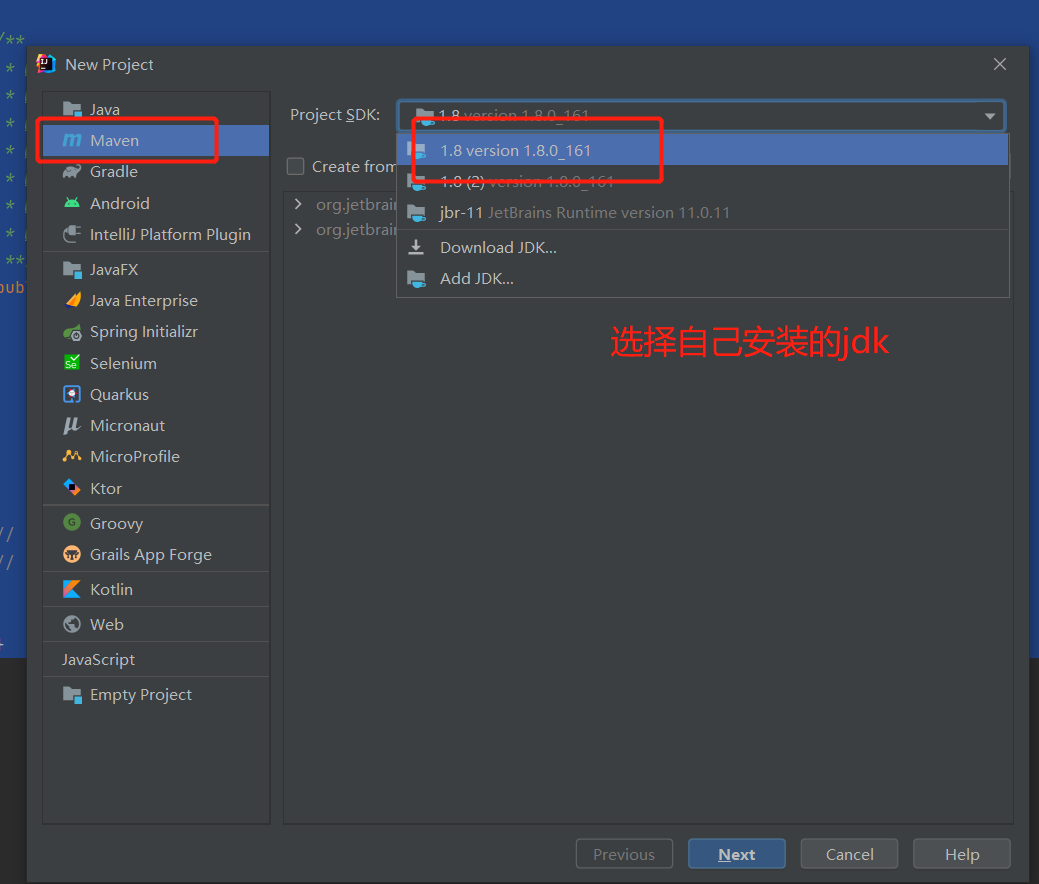Select Java project type label
This screenshot has width=1039, height=884.
[x=105, y=109]
